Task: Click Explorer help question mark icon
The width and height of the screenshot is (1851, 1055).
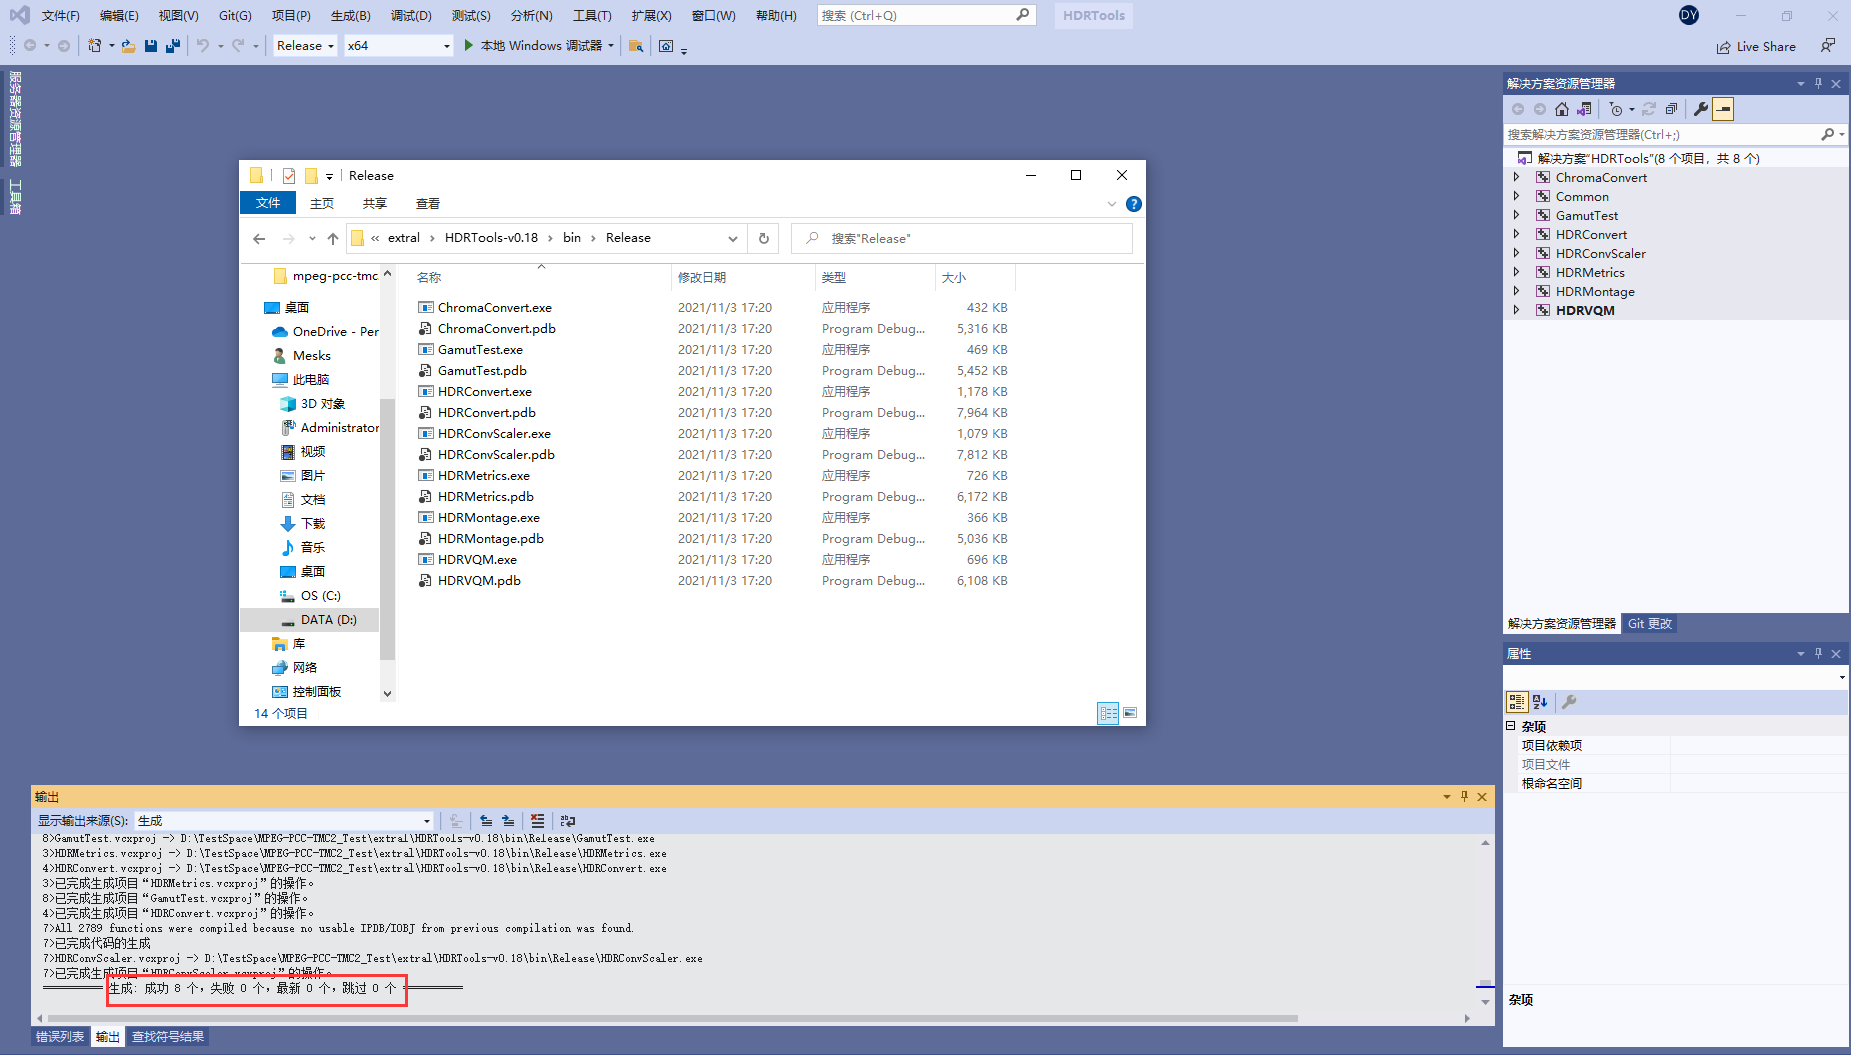Action: (x=1134, y=204)
